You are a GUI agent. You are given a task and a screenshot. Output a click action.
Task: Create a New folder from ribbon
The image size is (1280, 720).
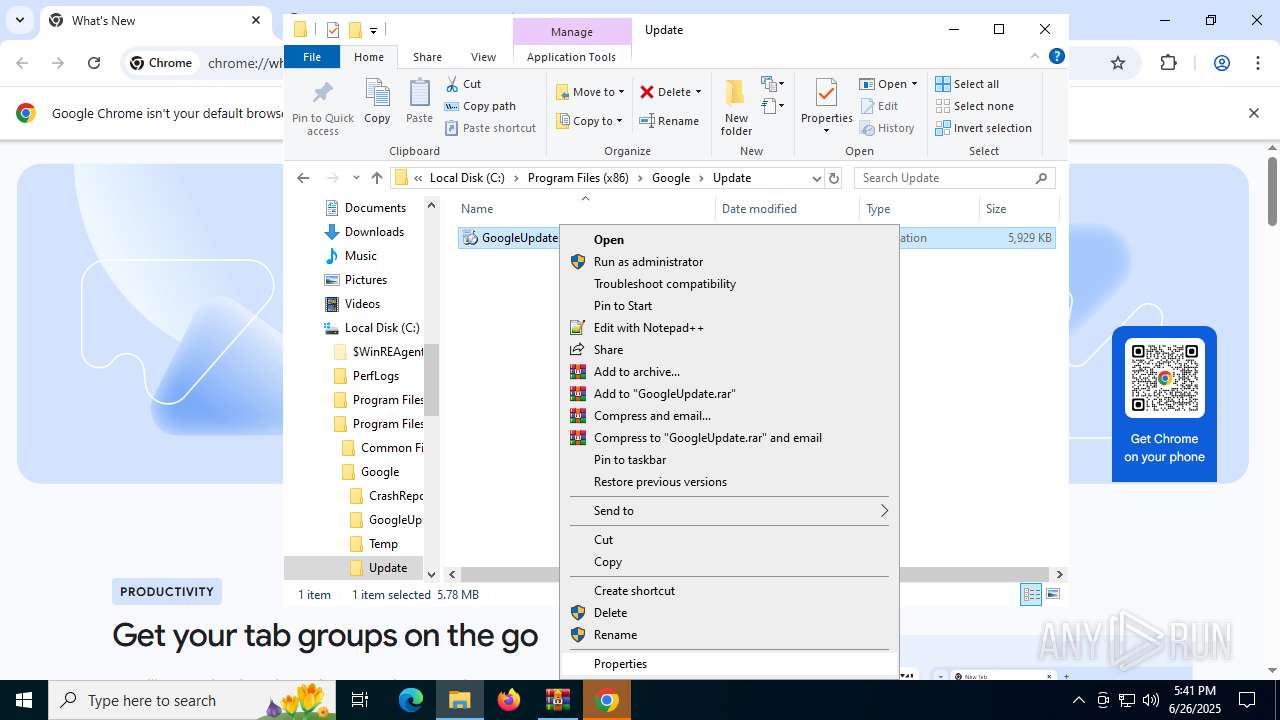(x=736, y=108)
